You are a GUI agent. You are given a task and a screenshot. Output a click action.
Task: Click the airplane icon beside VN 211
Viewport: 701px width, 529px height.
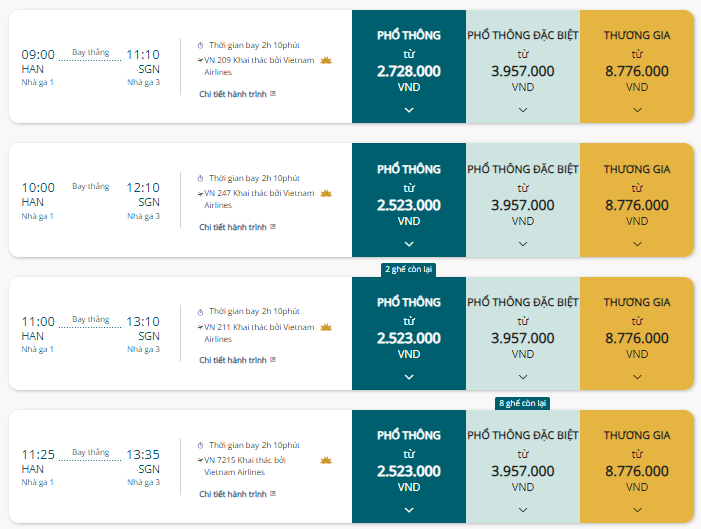click(x=200, y=327)
